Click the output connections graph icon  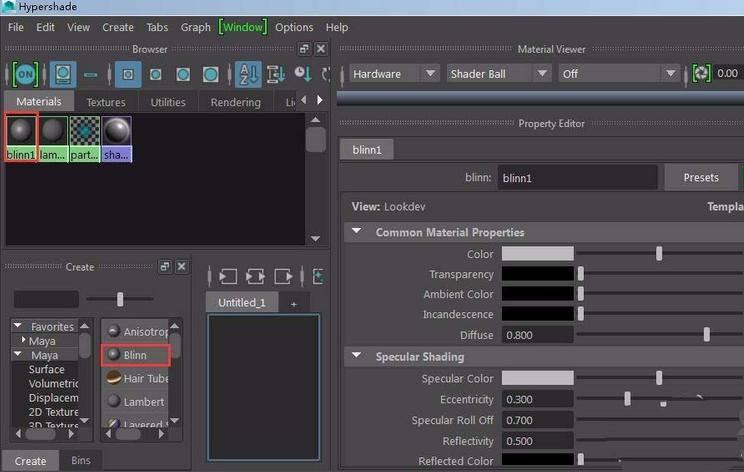(283, 276)
